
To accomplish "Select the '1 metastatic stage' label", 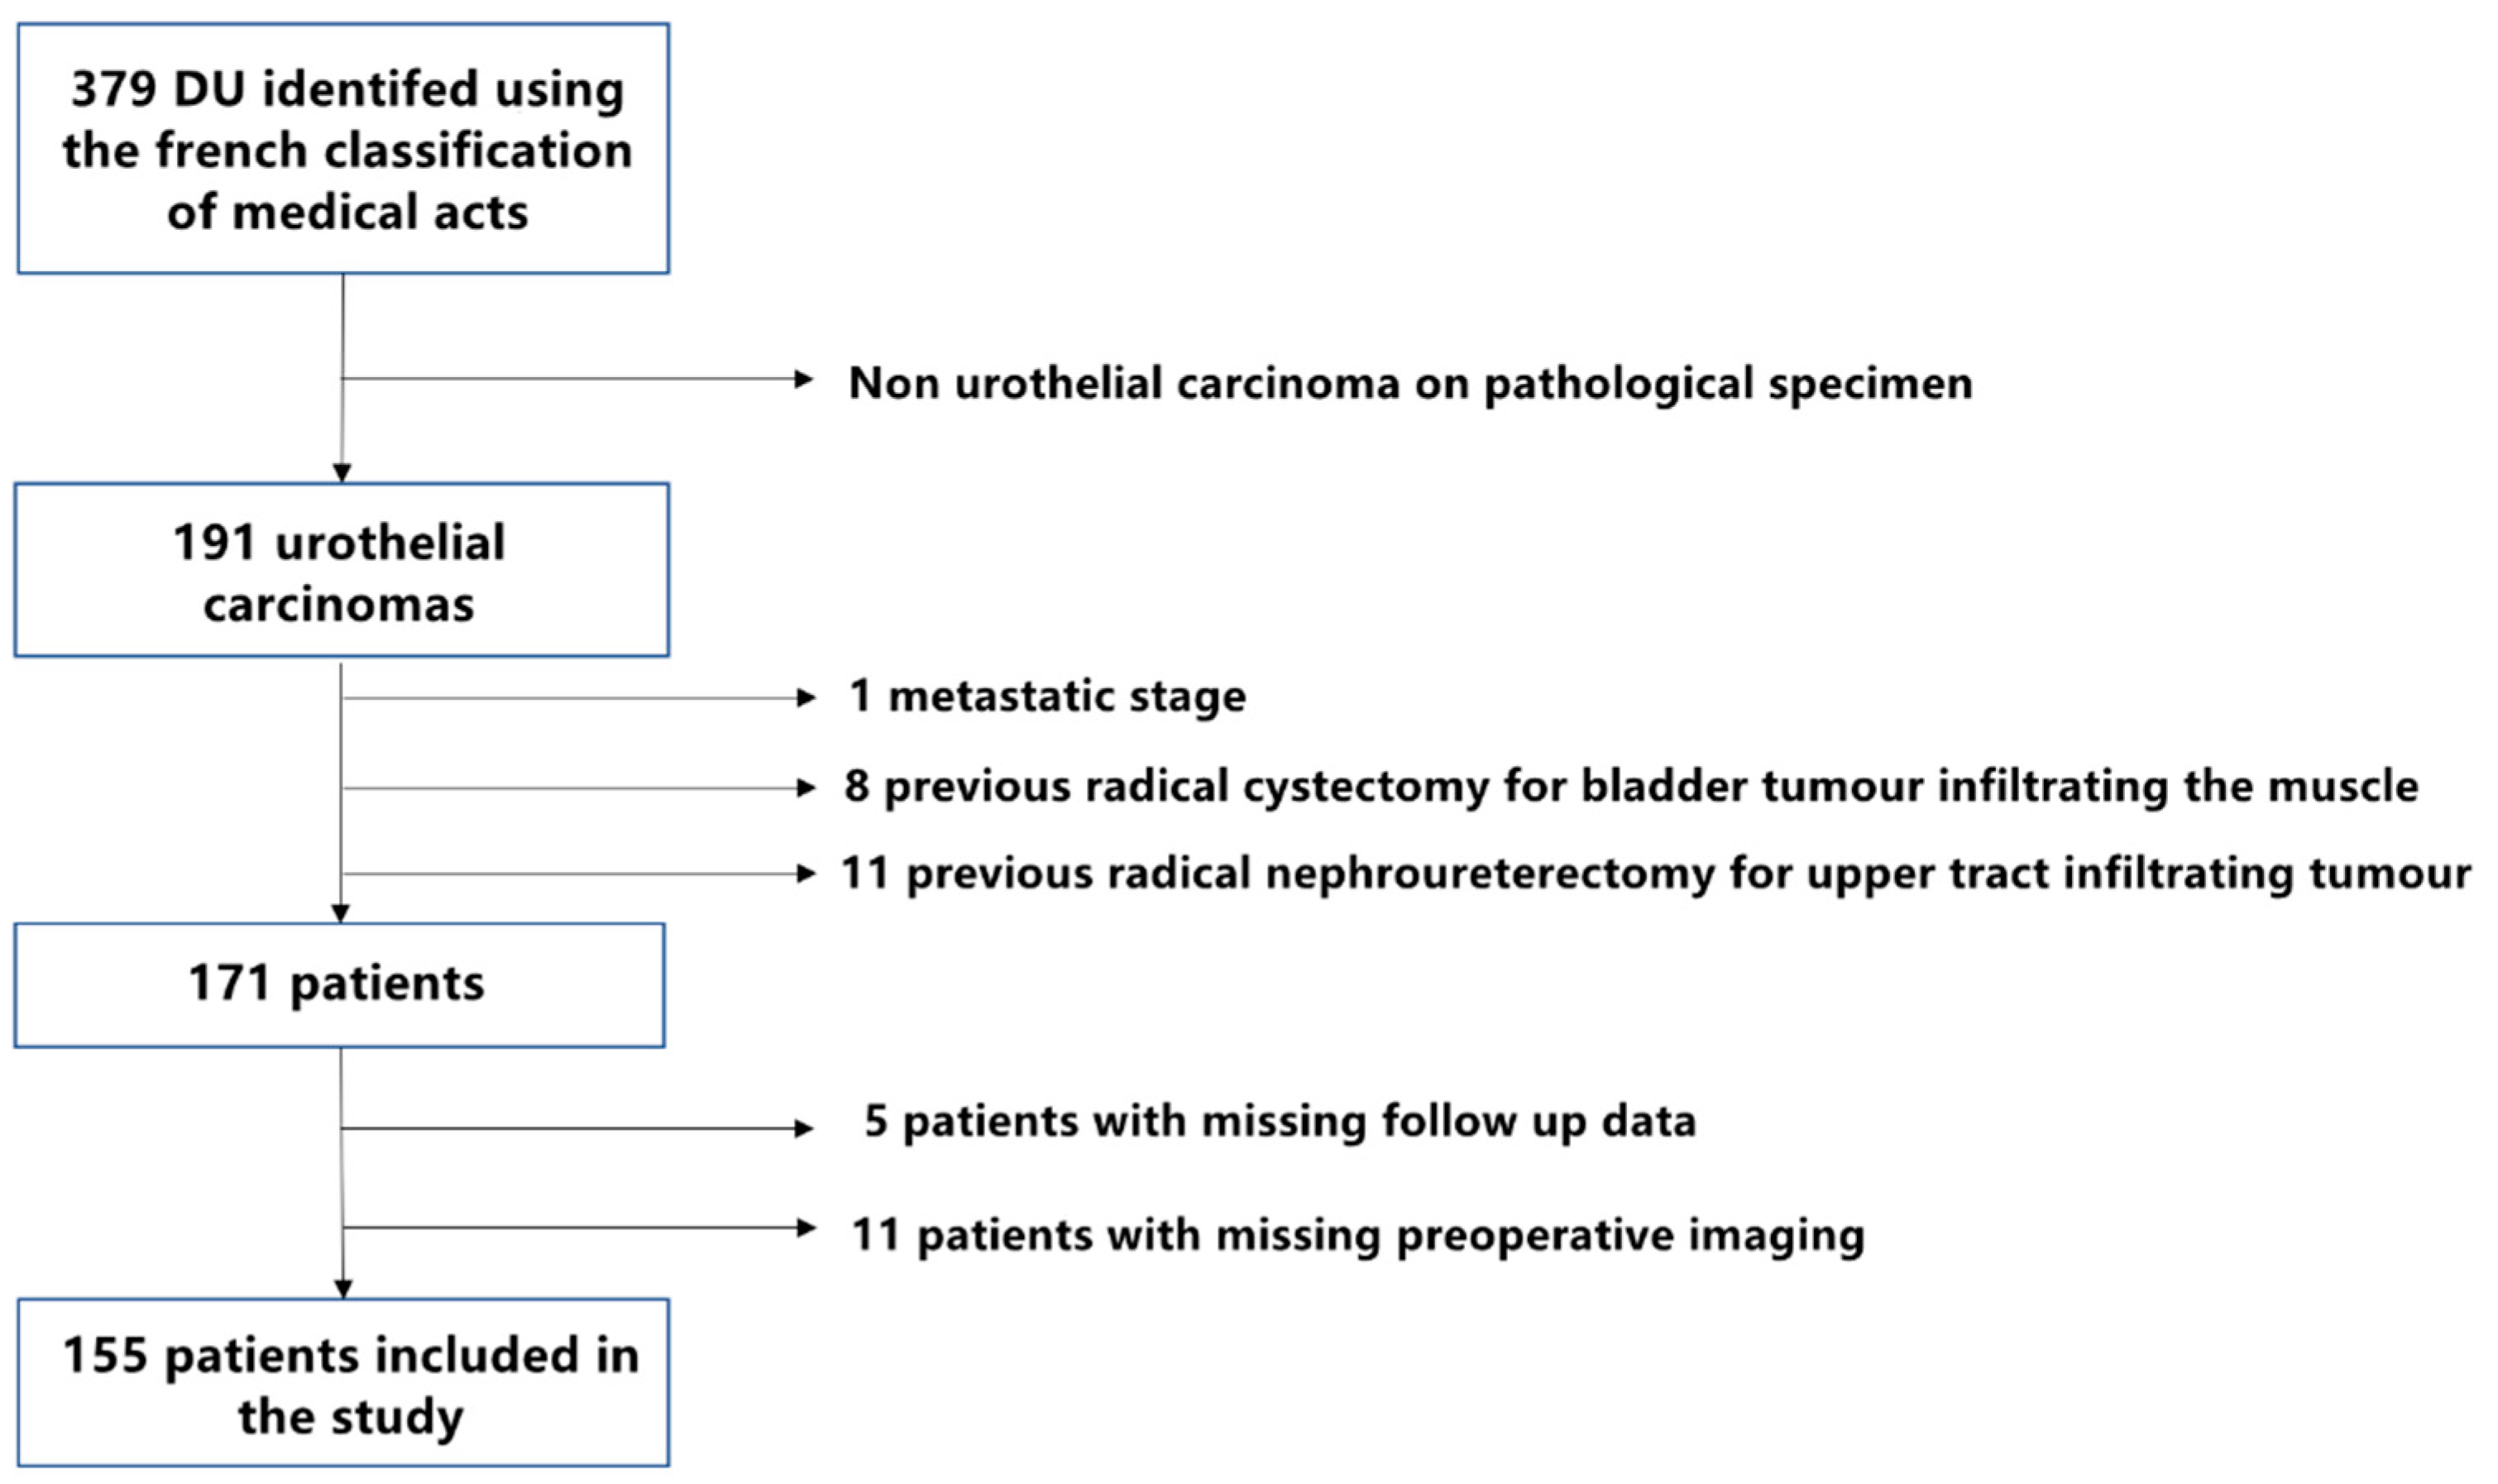I will click(1047, 696).
